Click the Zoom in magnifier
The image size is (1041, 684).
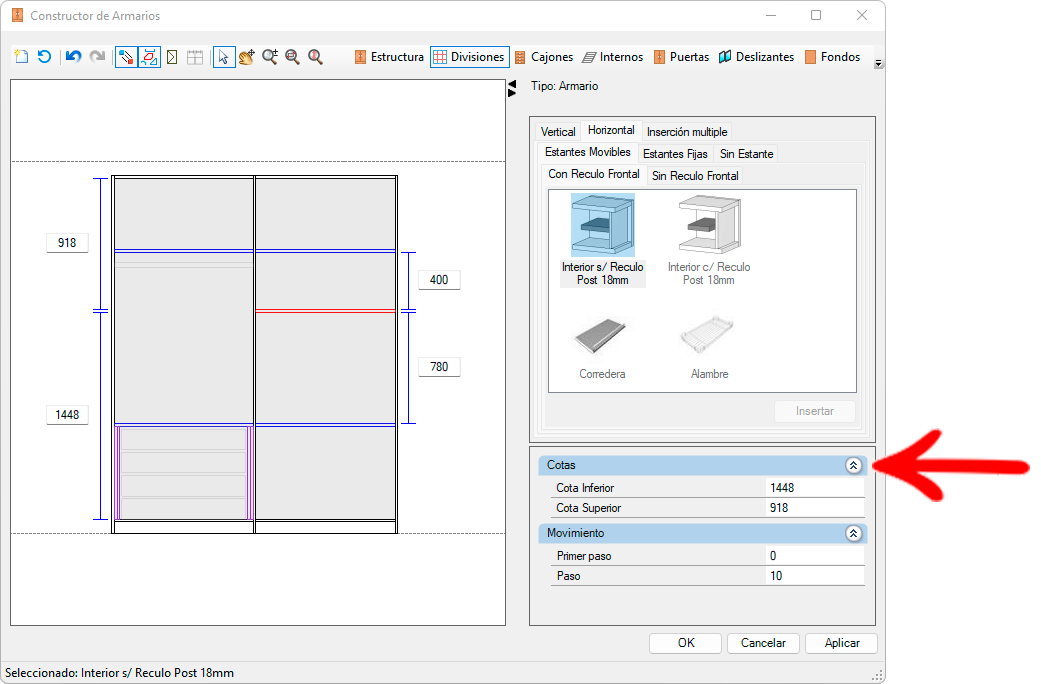coord(270,57)
